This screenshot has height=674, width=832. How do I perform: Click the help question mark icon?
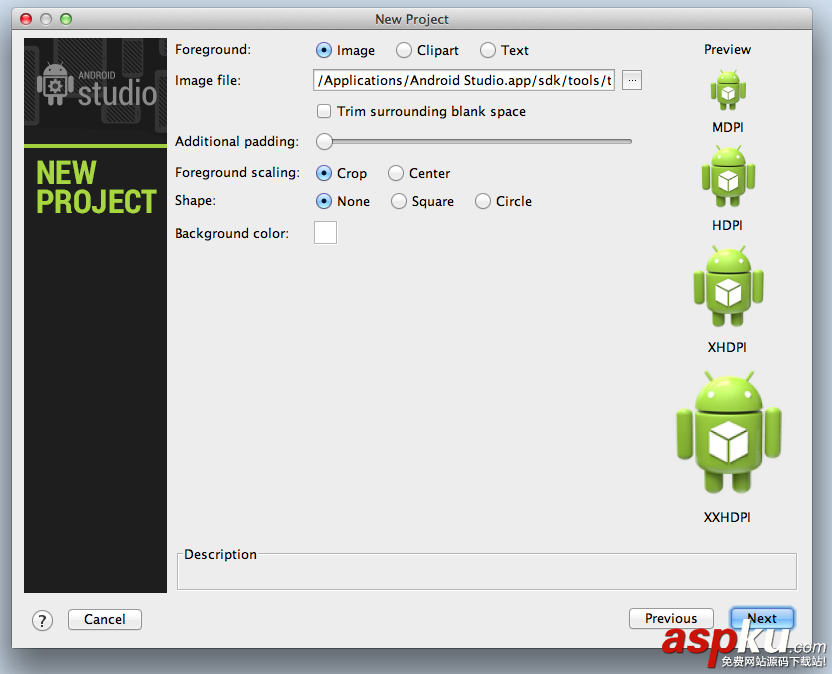[41, 619]
